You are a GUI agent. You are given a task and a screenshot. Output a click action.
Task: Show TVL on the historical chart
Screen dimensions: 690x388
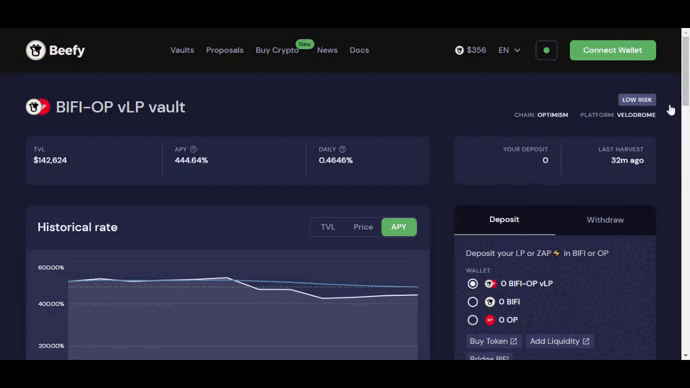(328, 227)
